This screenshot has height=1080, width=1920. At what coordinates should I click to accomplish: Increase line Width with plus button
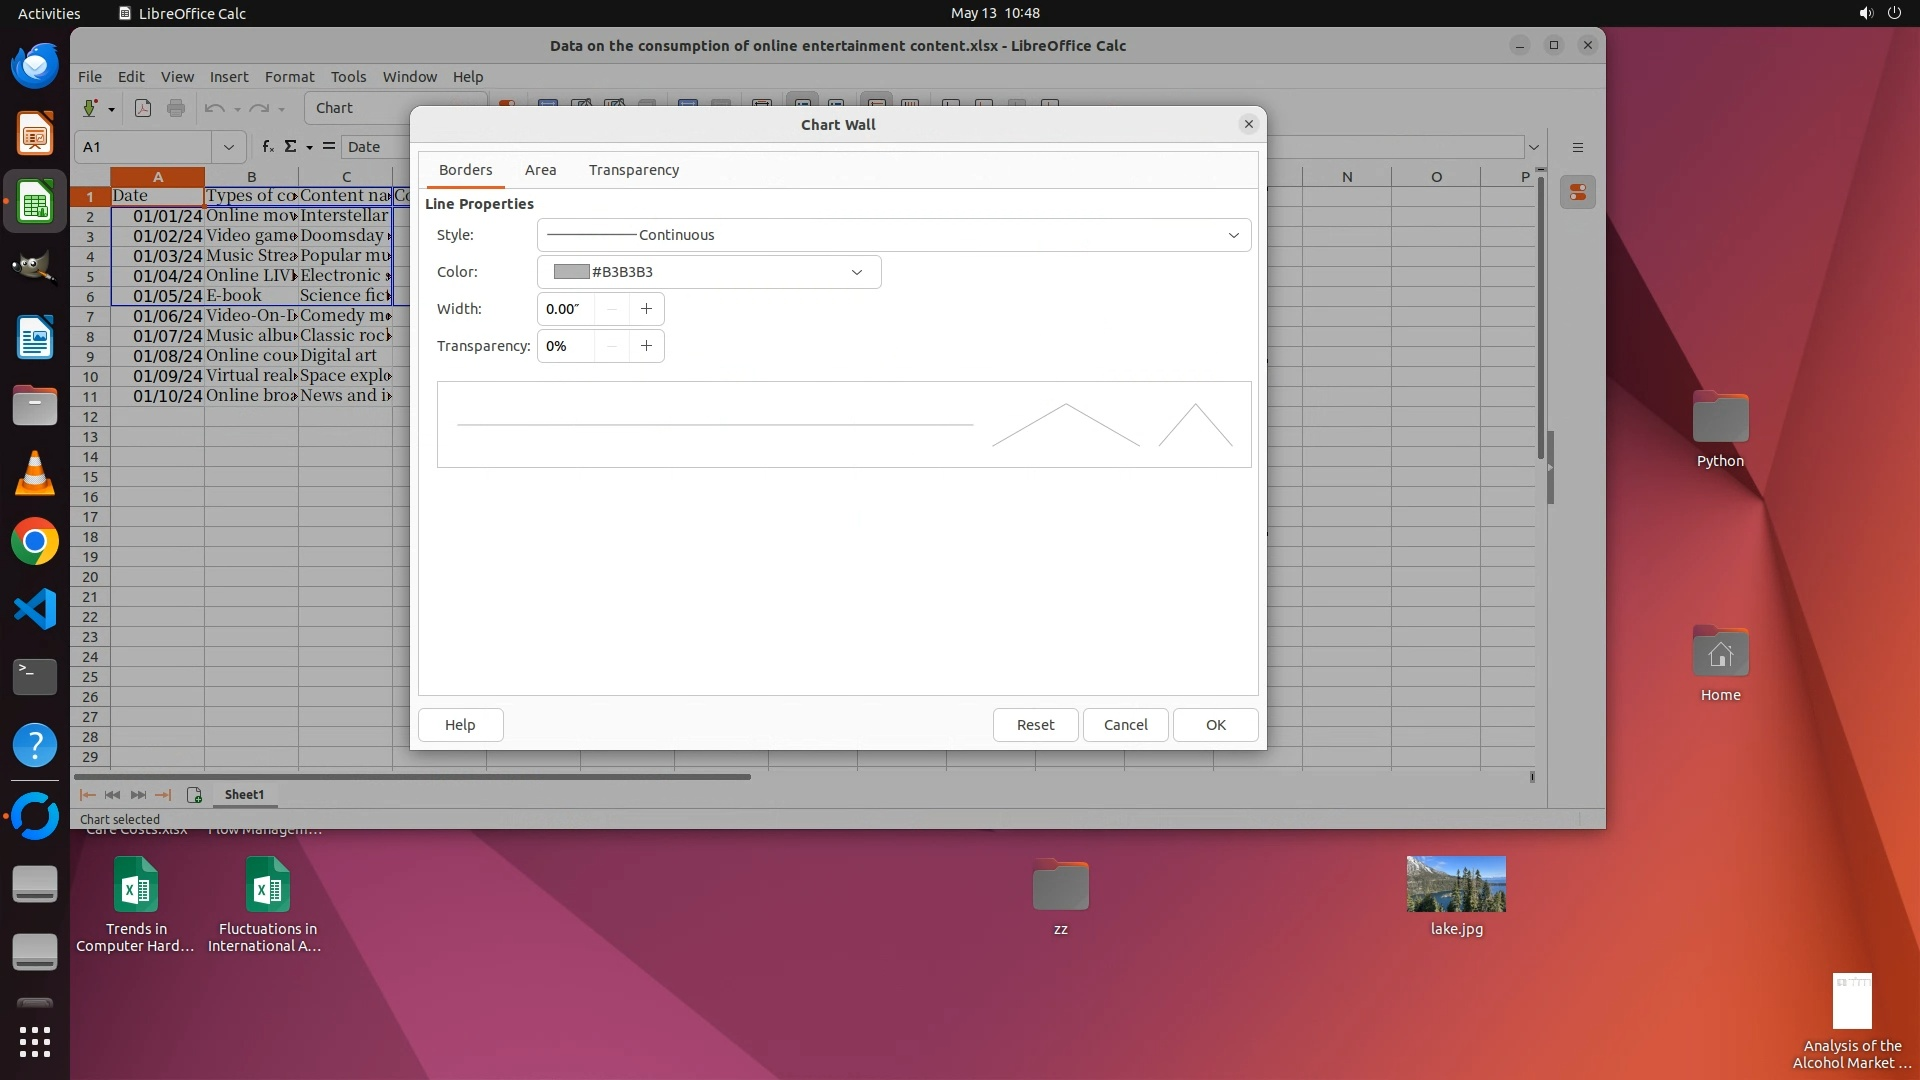coord(646,309)
